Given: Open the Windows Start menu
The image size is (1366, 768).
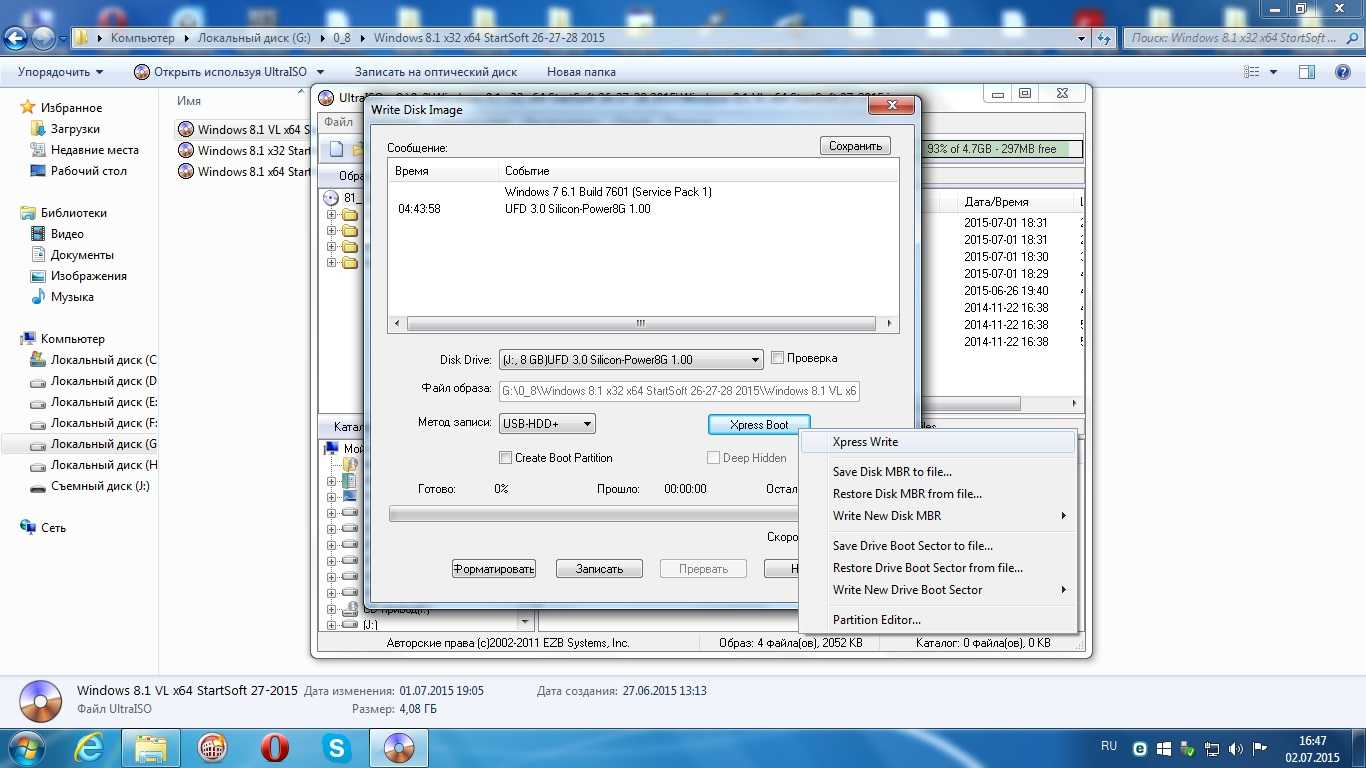Looking at the screenshot, I should (28, 748).
